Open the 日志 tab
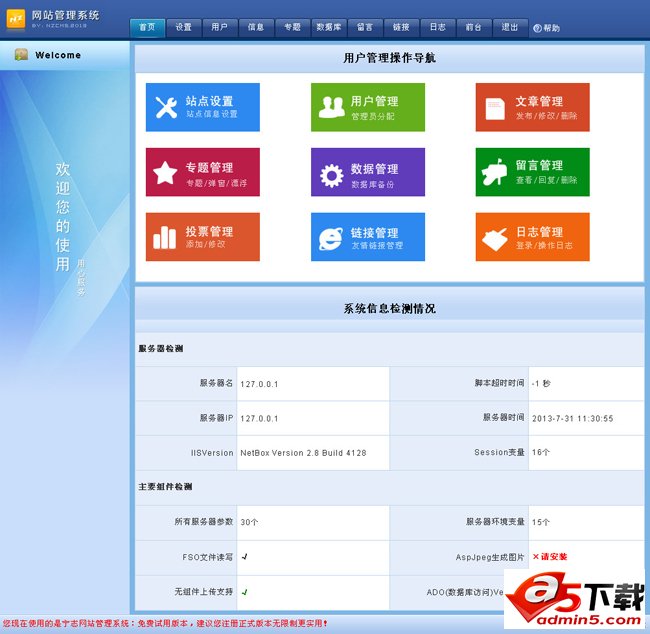This screenshot has width=650, height=634. tap(437, 27)
